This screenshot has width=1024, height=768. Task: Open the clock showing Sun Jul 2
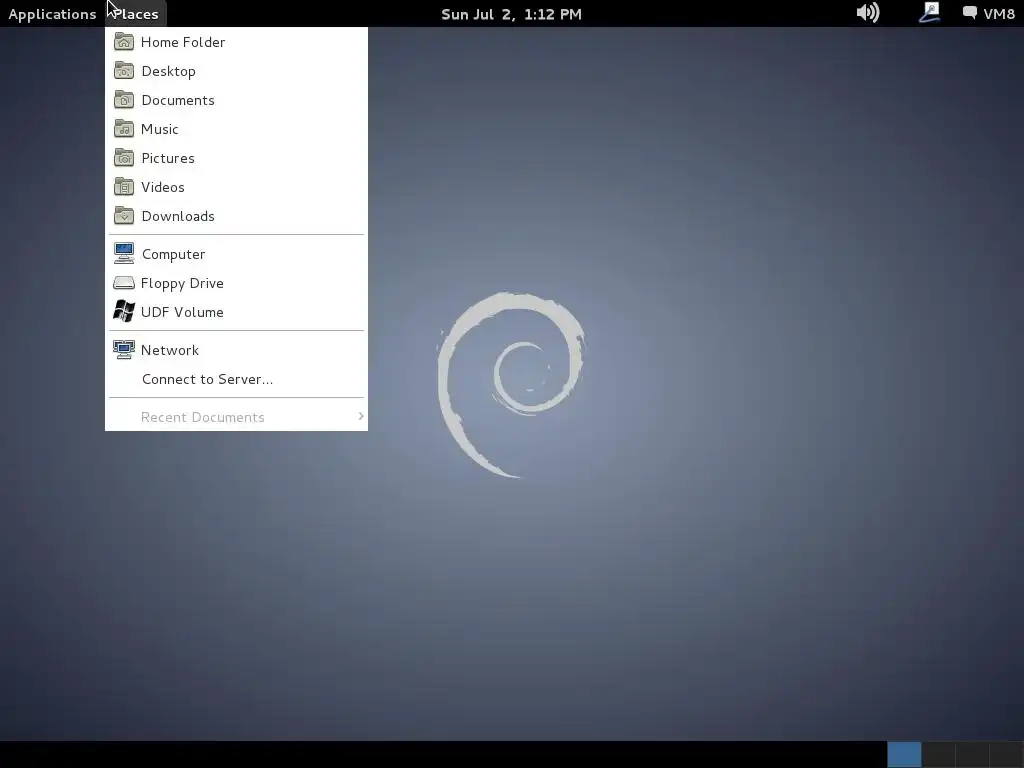(x=511, y=14)
